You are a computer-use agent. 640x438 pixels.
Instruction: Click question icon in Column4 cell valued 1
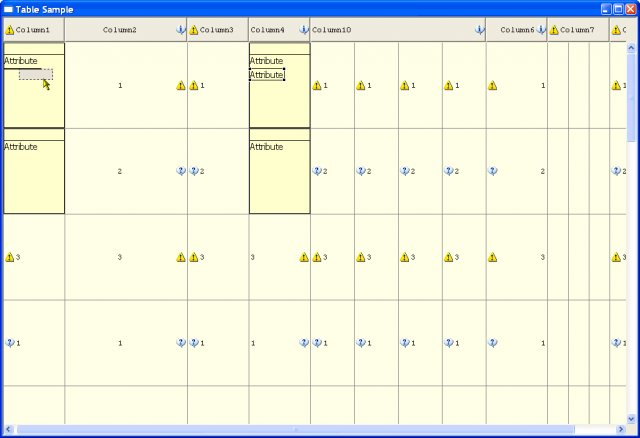pos(304,343)
